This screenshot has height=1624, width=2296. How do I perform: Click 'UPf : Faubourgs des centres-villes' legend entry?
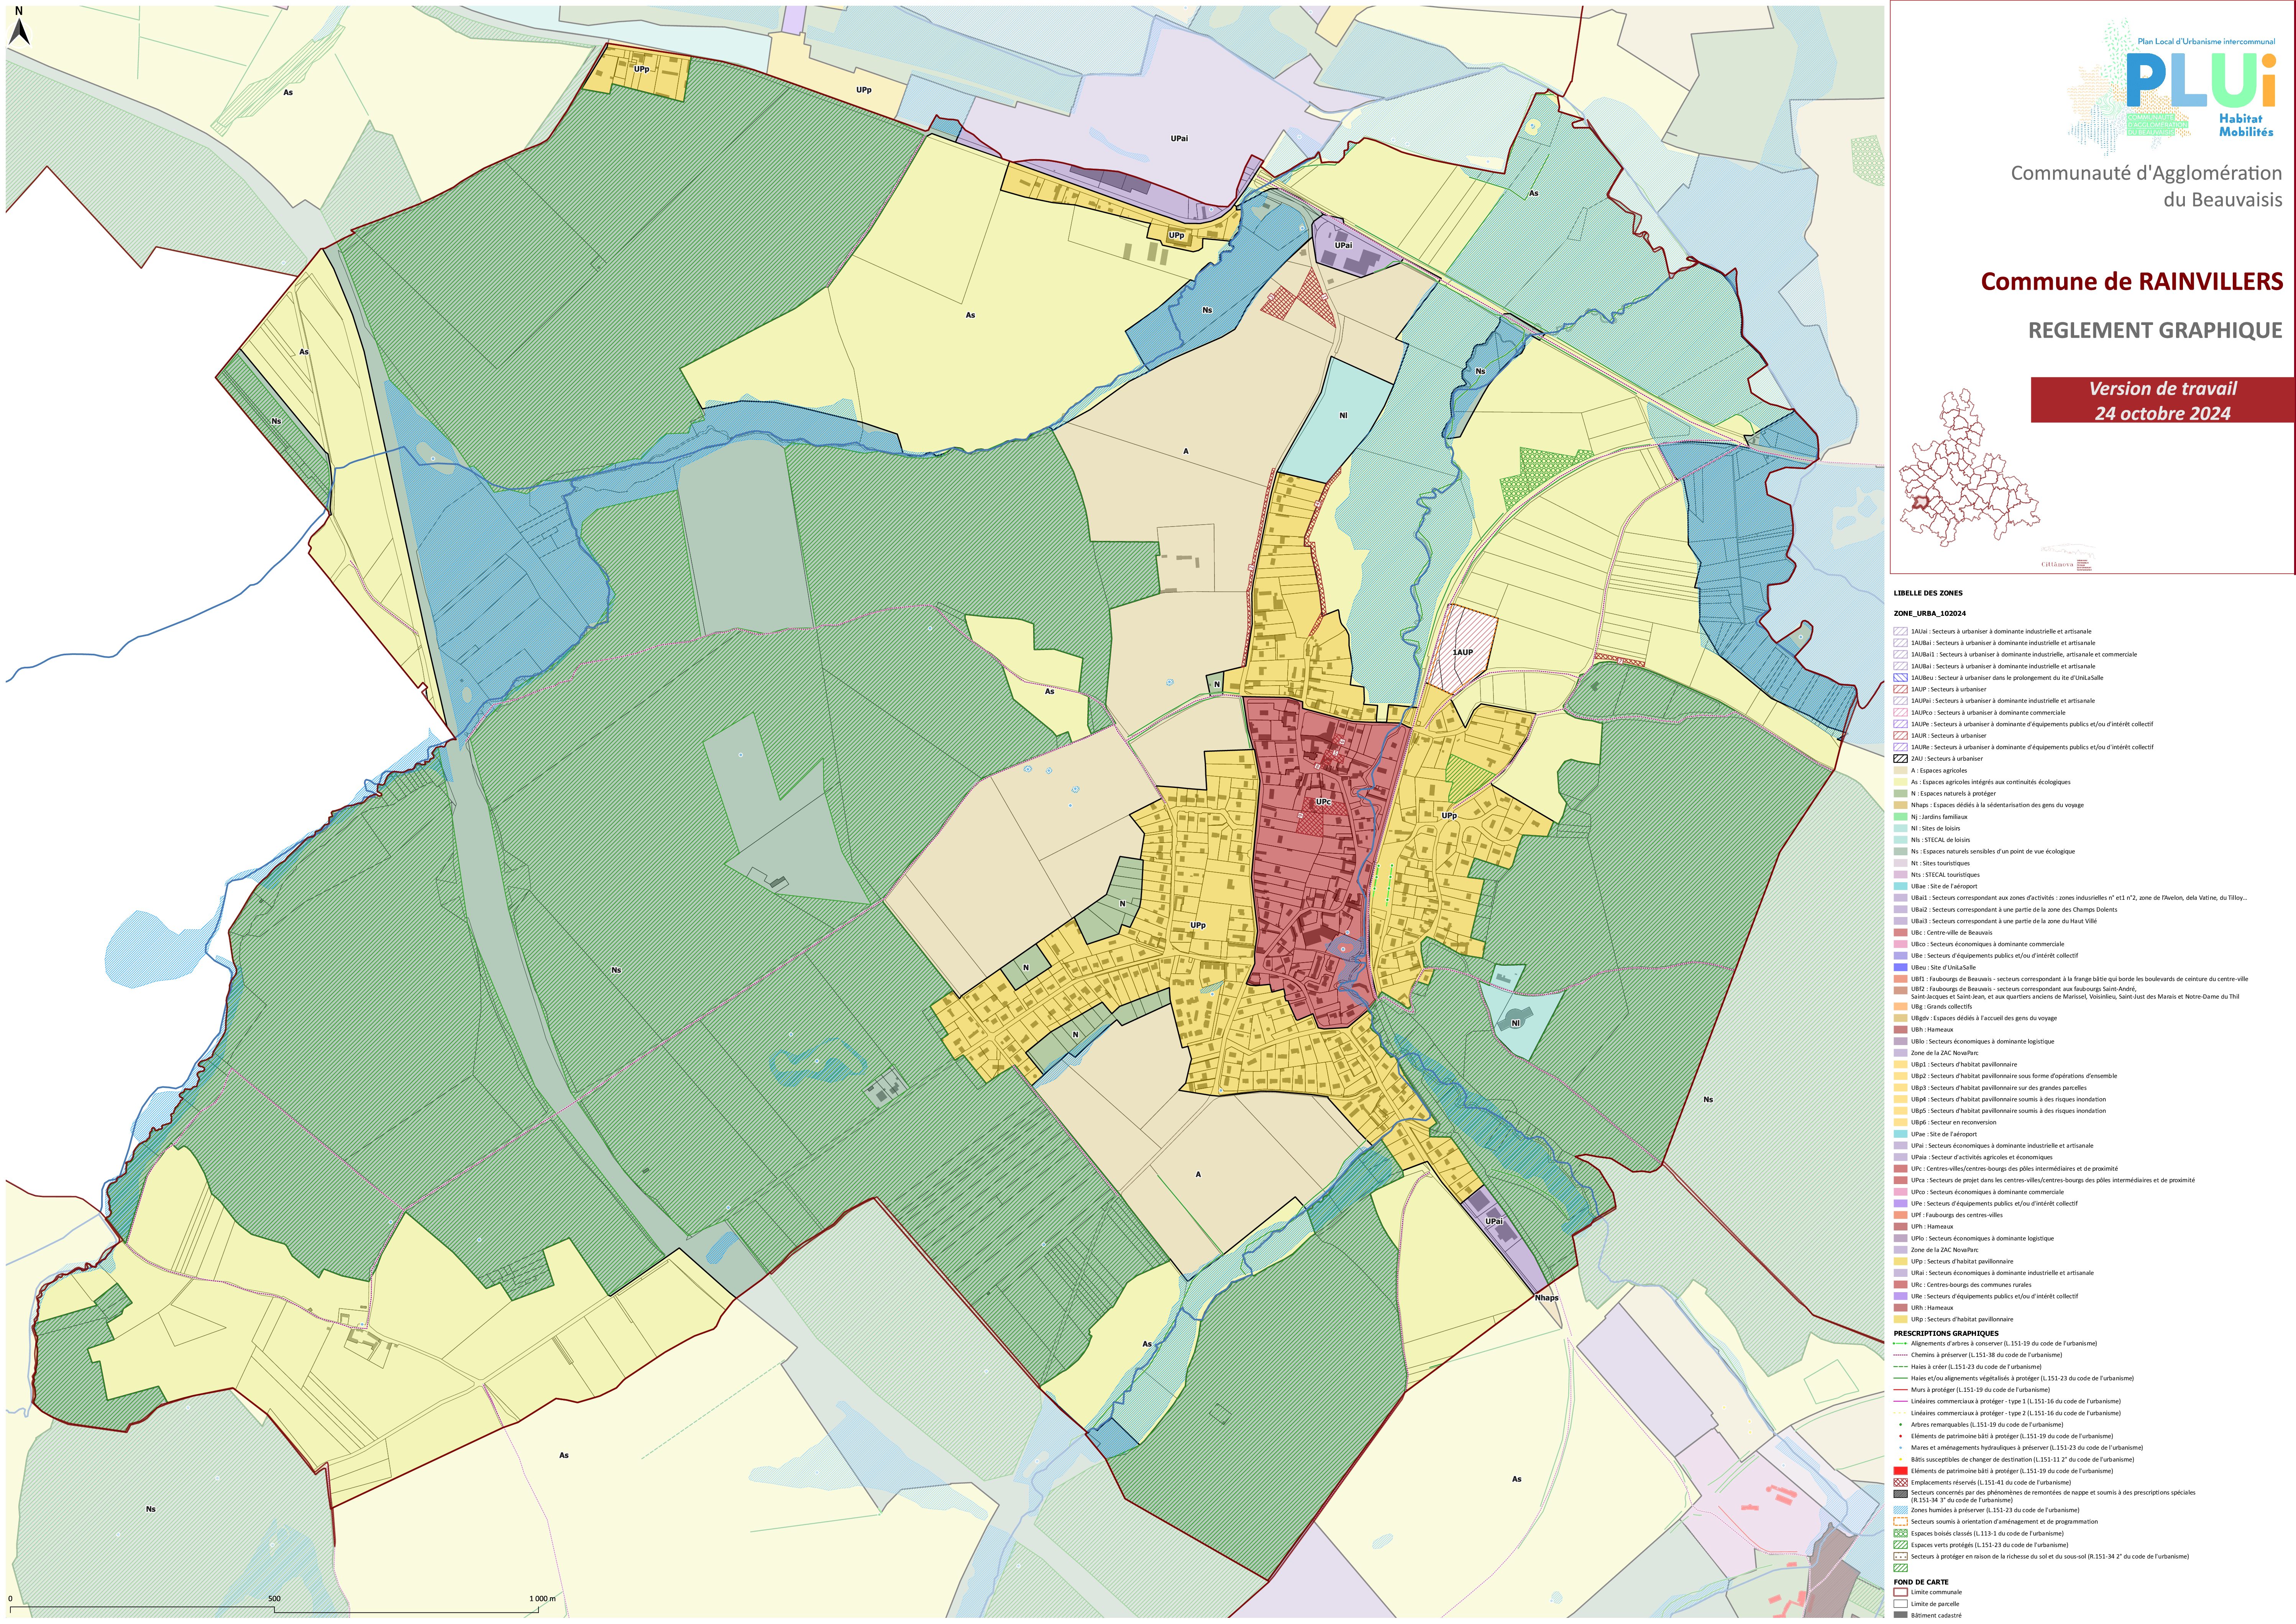click(1956, 1215)
